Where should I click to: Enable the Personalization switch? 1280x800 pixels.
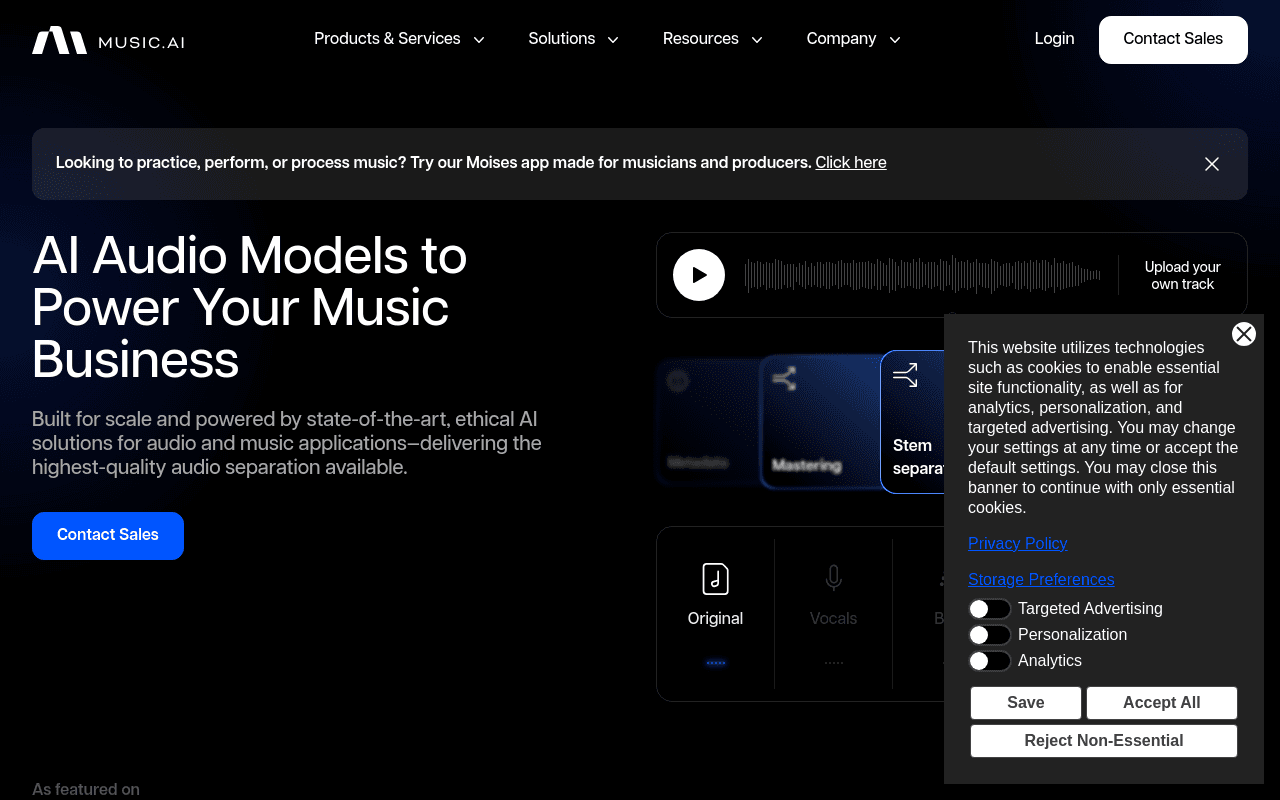tap(989, 635)
